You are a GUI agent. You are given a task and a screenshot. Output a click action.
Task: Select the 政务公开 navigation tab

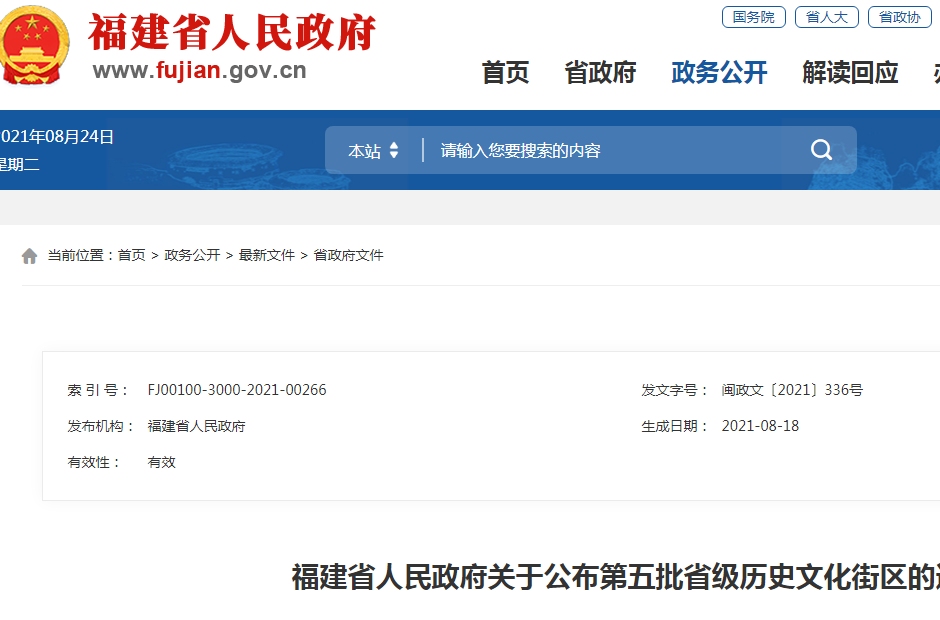[719, 73]
